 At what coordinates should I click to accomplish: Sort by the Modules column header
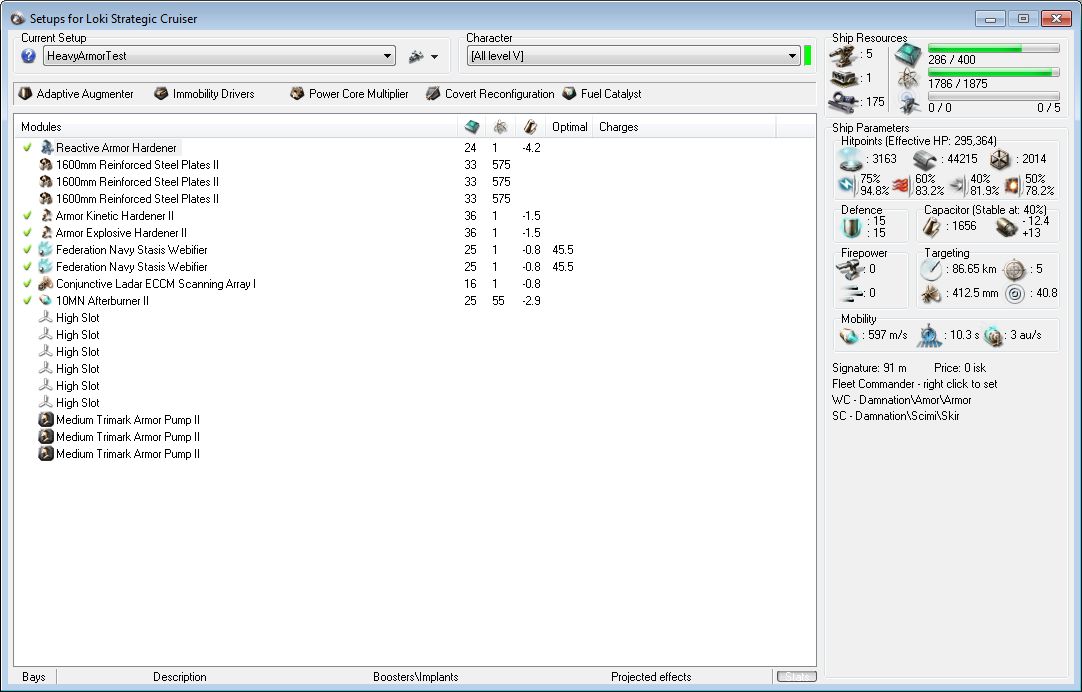pos(236,127)
